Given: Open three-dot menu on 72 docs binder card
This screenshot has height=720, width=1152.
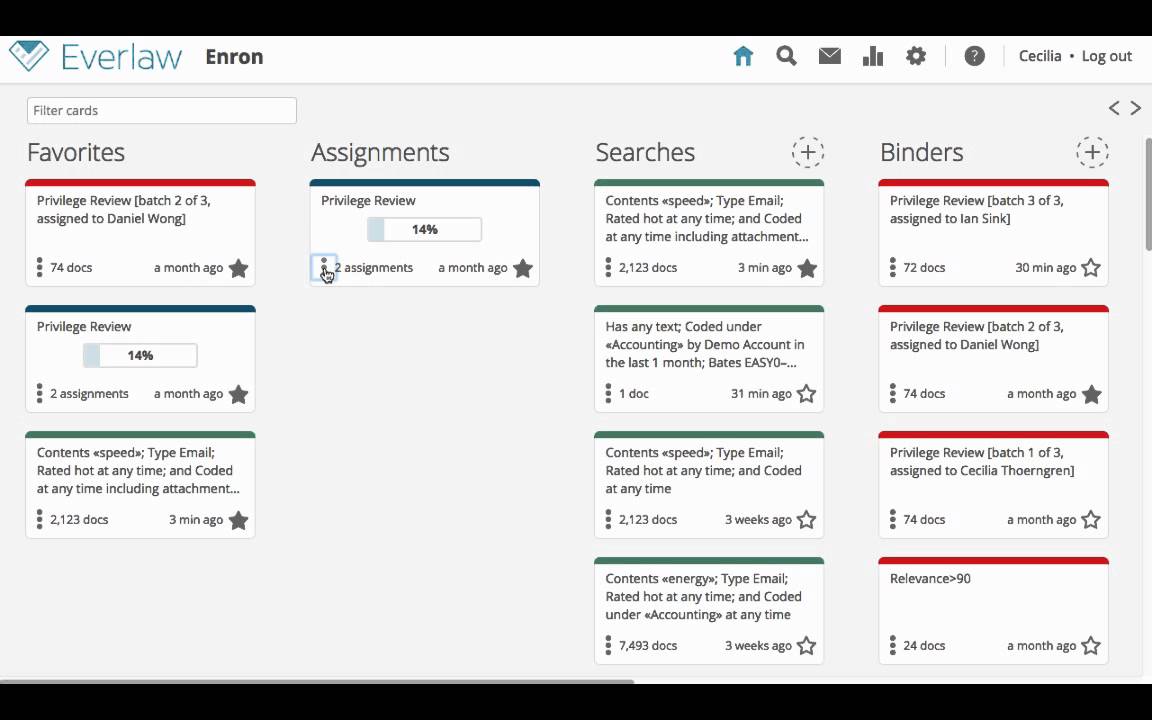Looking at the screenshot, I should [893, 267].
